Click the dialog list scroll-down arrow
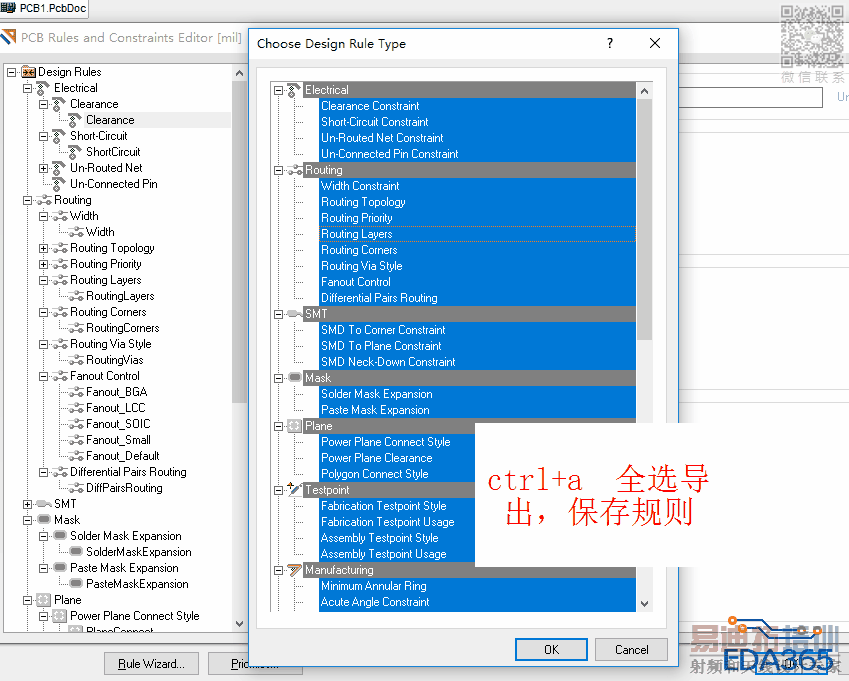The image size is (849, 681). (x=644, y=604)
